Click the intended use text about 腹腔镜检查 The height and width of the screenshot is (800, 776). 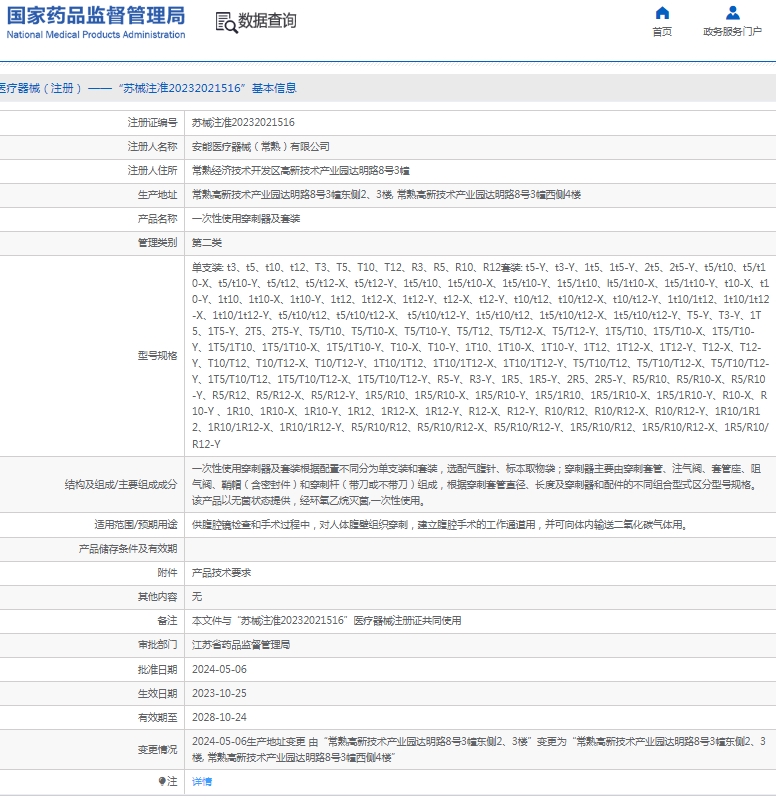(441, 524)
